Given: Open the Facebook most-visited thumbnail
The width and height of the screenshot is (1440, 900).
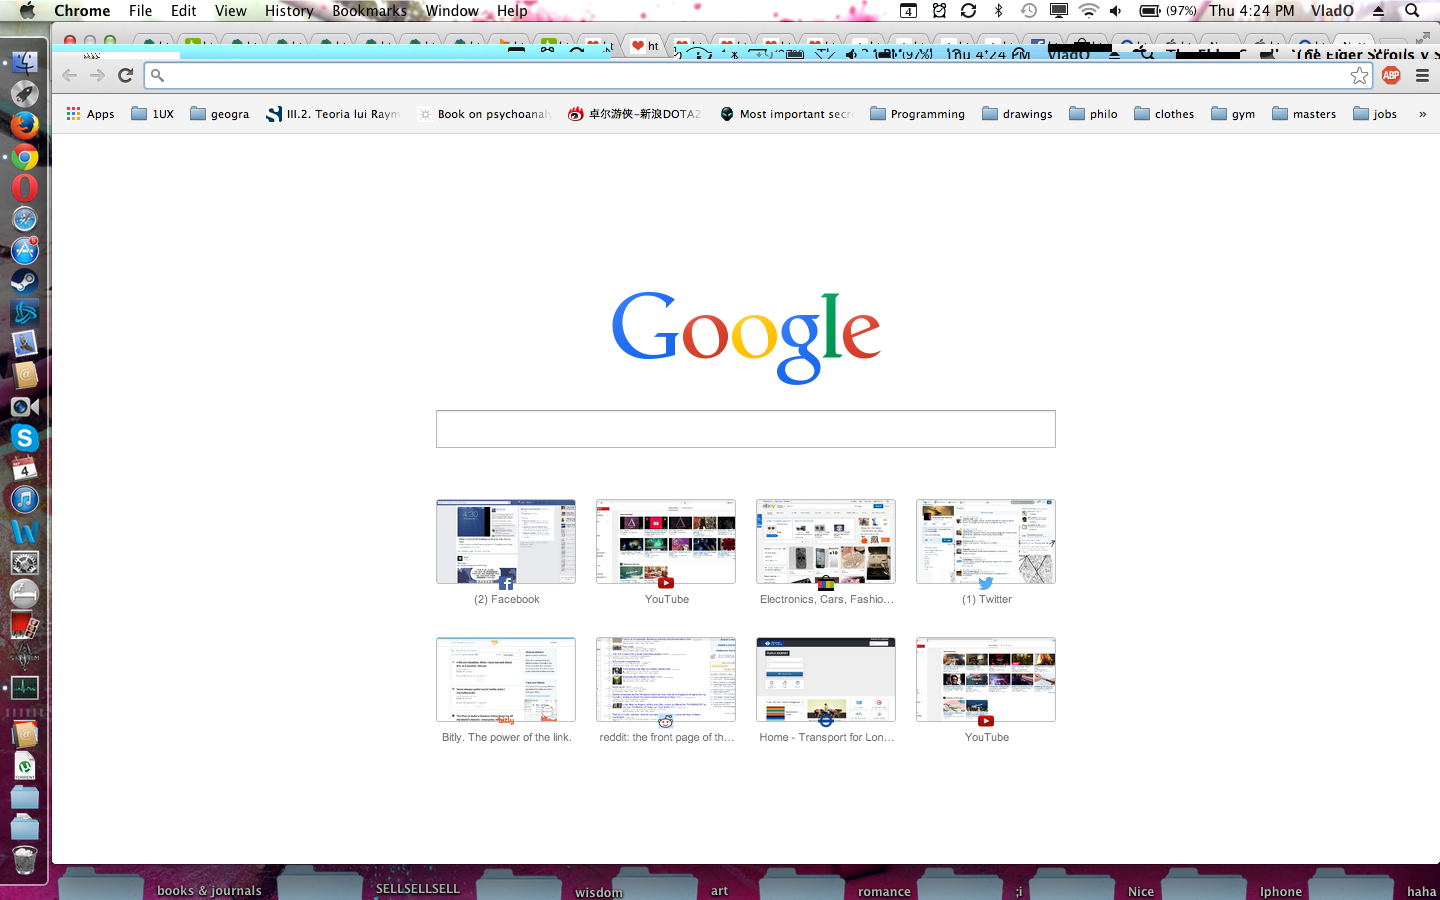Looking at the screenshot, I should [x=506, y=542].
